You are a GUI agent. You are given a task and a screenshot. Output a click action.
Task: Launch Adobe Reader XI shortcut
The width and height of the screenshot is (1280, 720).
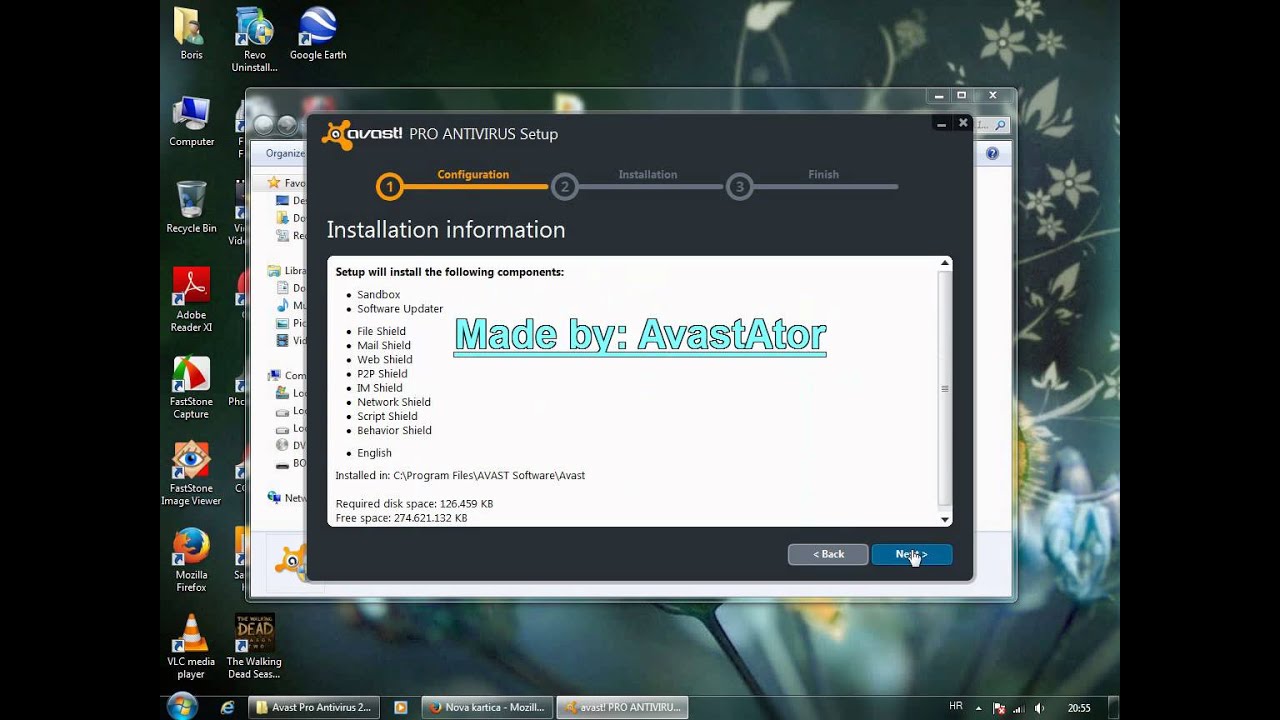(x=191, y=299)
